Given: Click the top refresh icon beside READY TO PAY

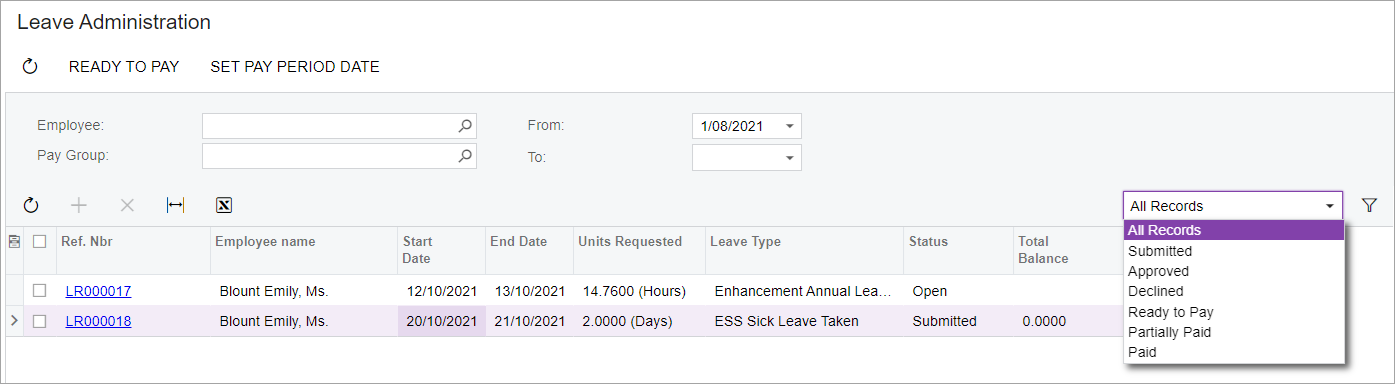Looking at the screenshot, I should coord(30,67).
